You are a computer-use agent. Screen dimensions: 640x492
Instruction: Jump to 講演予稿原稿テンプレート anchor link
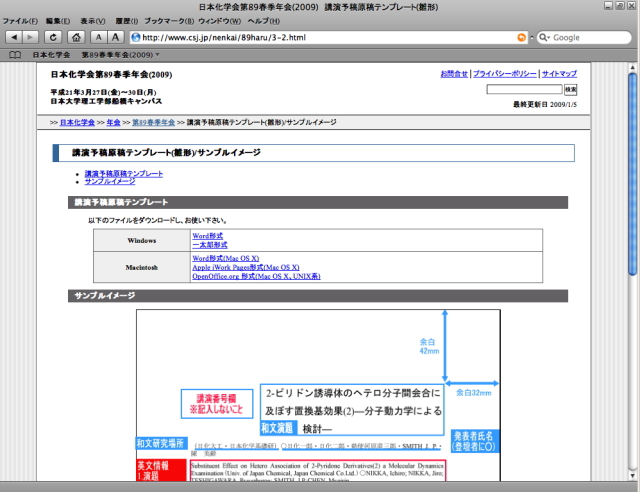pos(124,174)
